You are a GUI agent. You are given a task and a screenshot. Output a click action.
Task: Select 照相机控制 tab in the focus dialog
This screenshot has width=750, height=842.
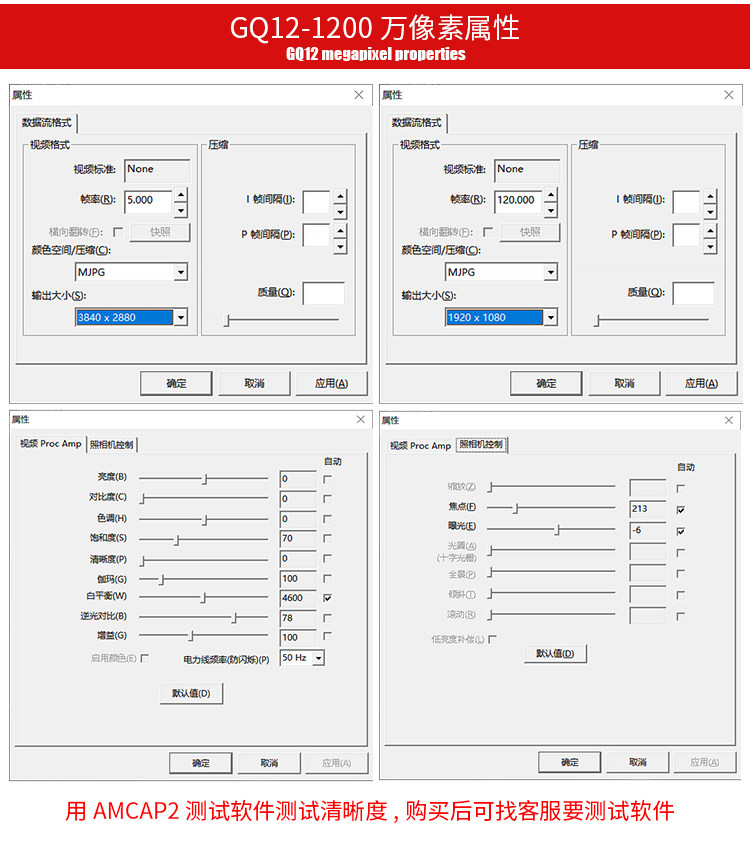click(482, 445)
